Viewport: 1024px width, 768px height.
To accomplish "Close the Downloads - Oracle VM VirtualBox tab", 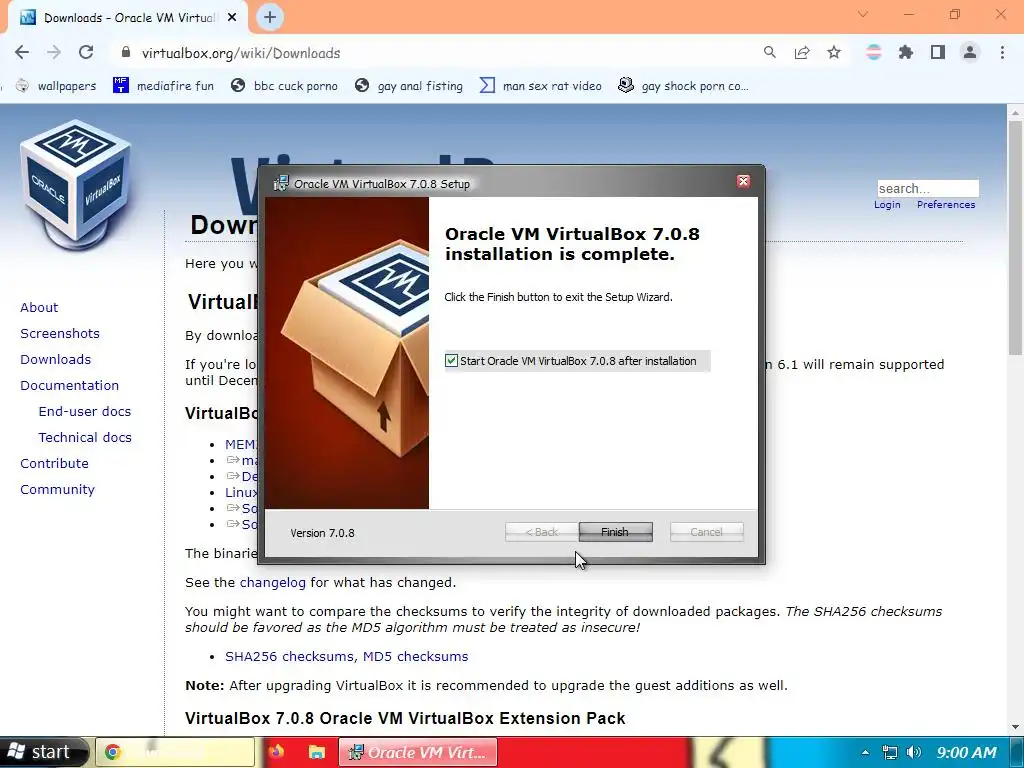I will 232,18.
